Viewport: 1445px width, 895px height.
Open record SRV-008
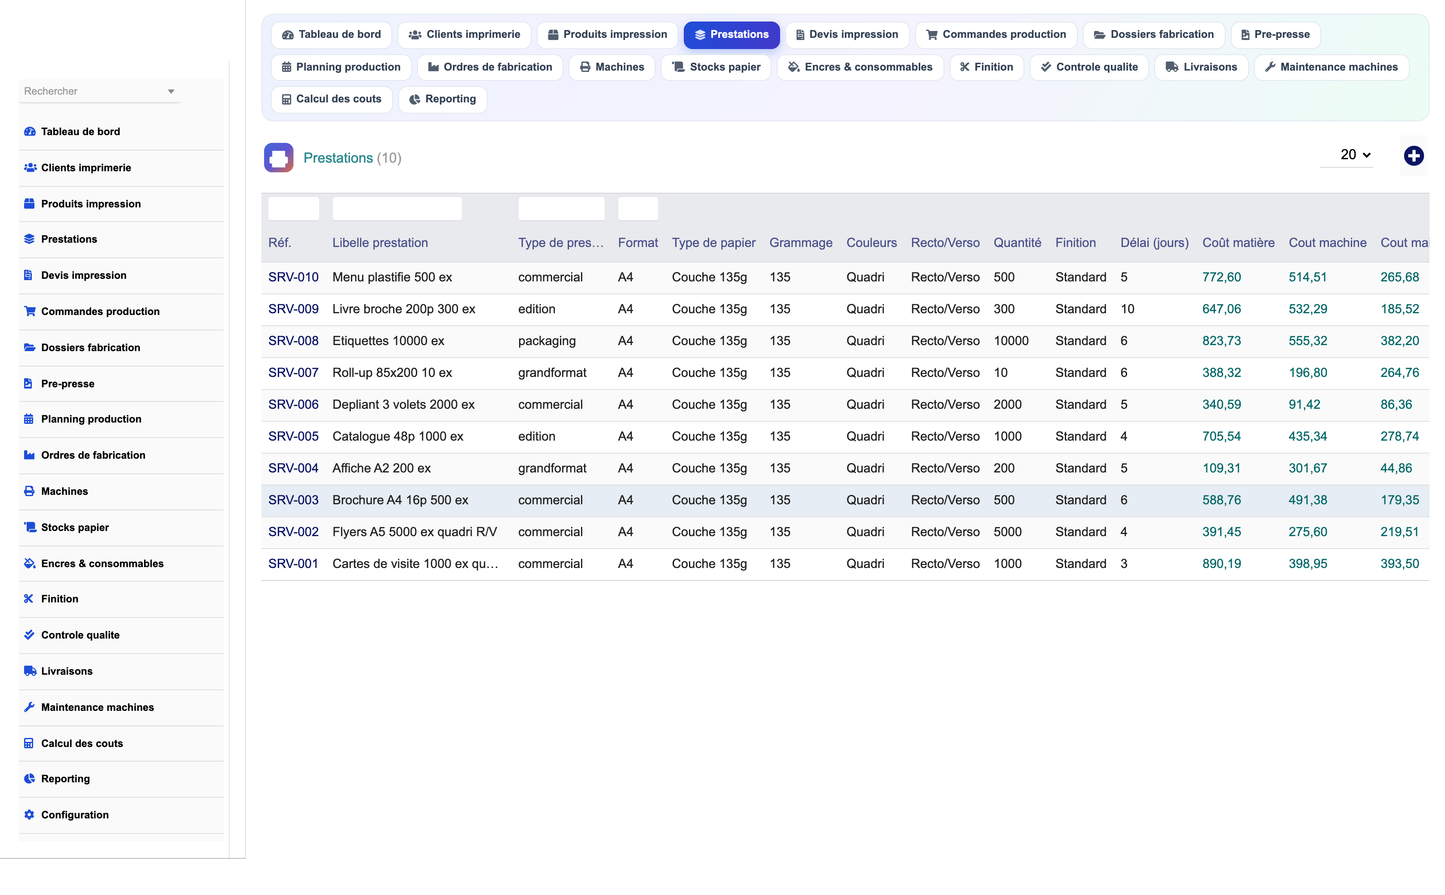pos(293,341)
